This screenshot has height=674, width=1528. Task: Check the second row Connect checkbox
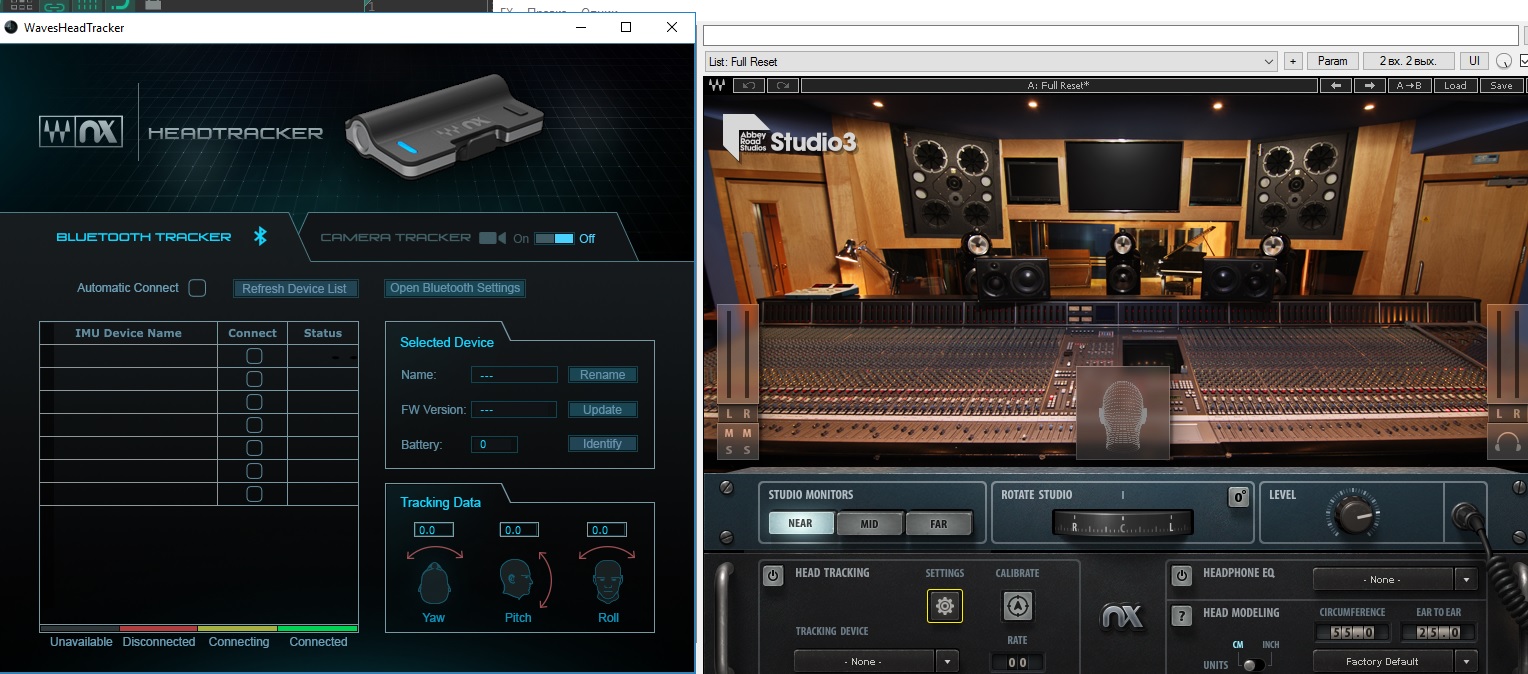(254, 379)
